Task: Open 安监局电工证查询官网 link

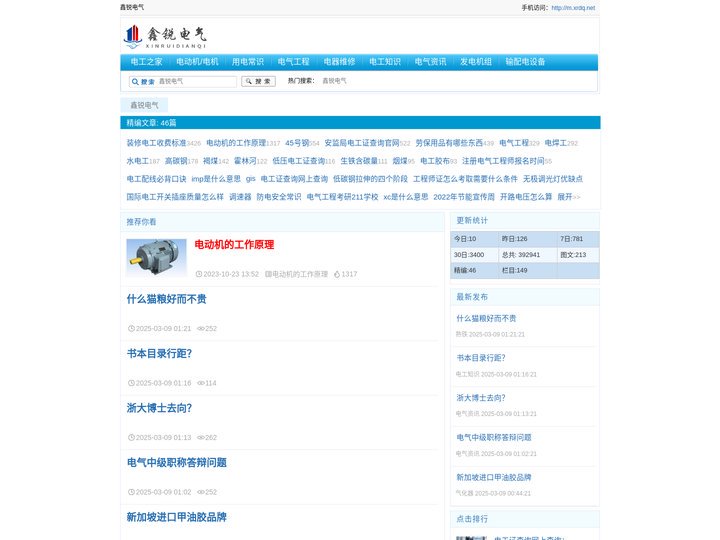Action: click(x=362, y=143)
